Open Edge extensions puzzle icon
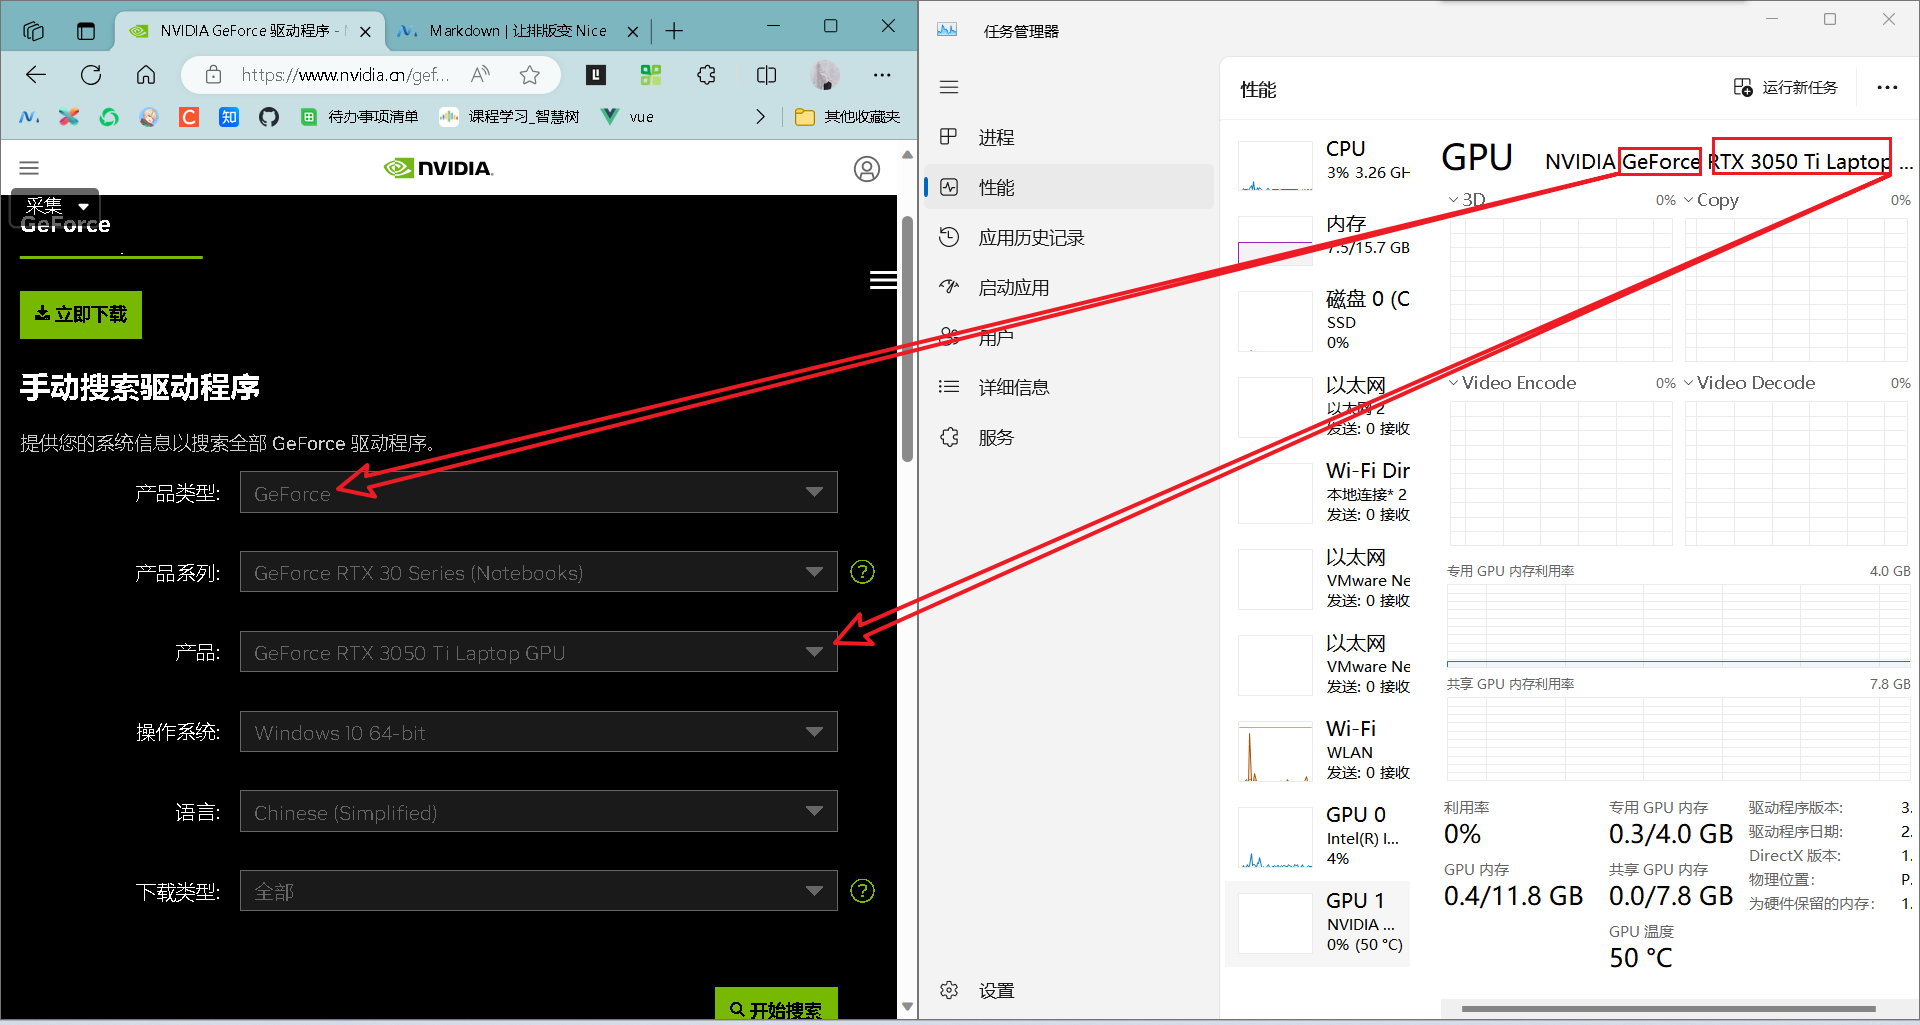 tap(707, 75)
